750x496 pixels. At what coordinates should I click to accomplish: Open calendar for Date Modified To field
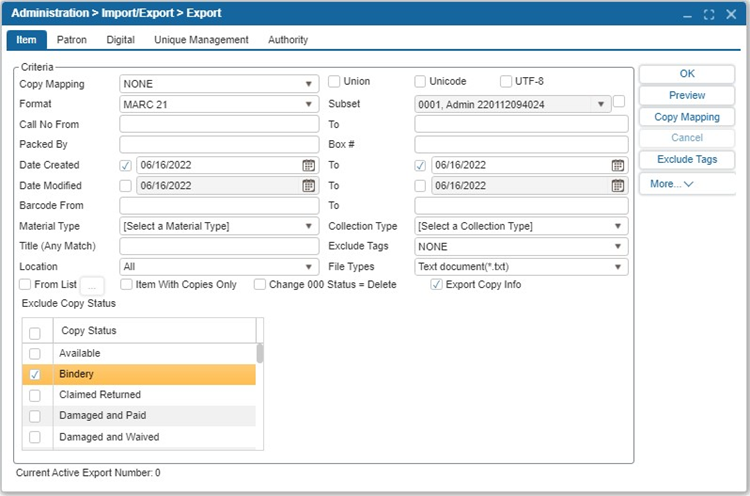coord(618,186)
